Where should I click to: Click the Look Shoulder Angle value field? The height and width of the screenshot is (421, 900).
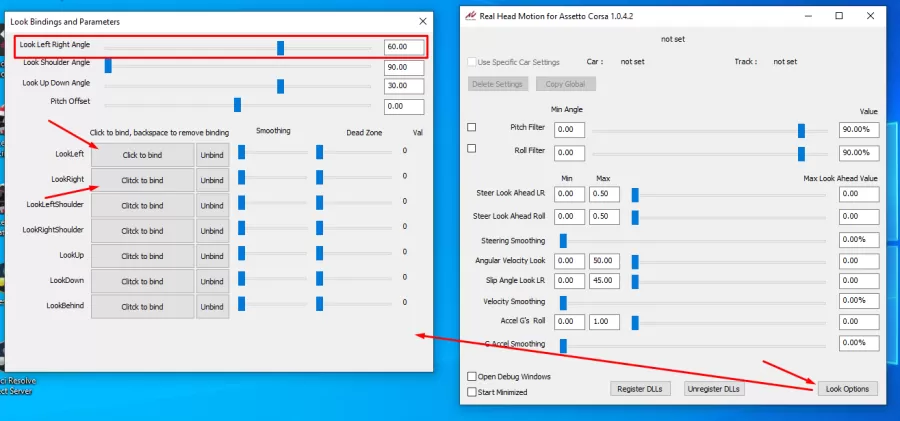[x=404, y=68]
